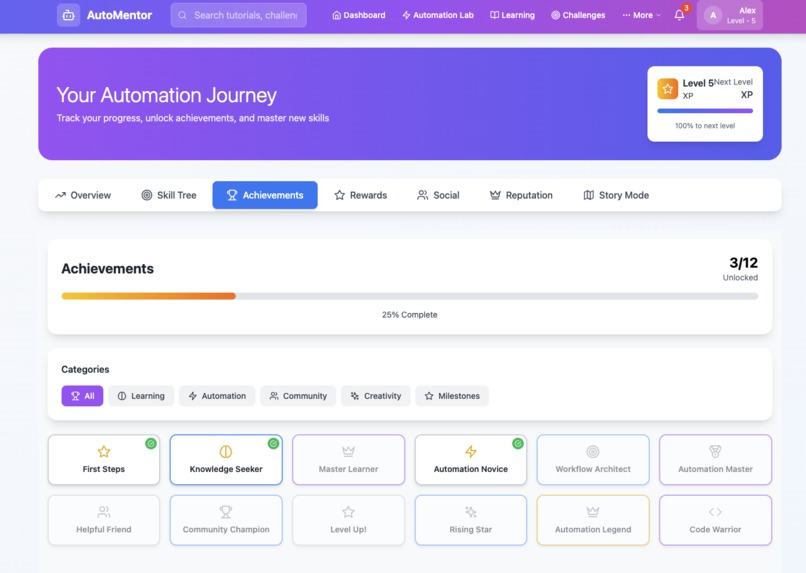Screen dimensions: 806x573
Task: Click the search magnifier icon
Action: point(182,15)
